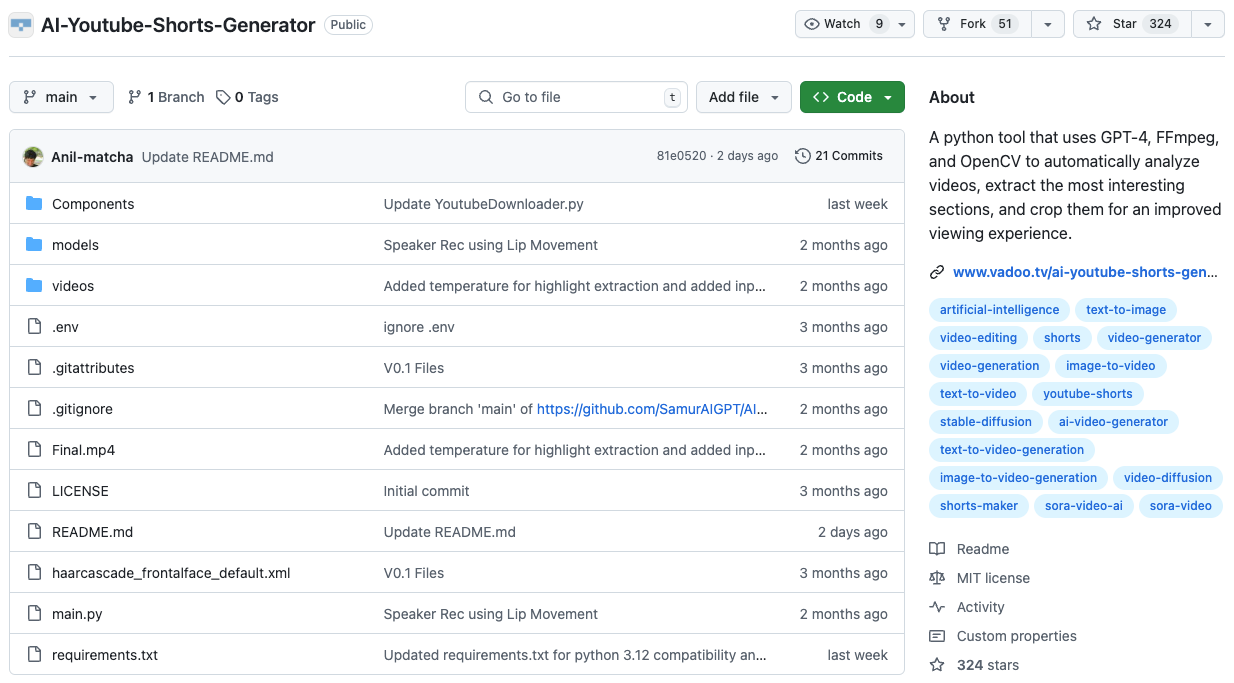
Task: Click the Activity pulse icon
Action: click(x=937, y=606)
